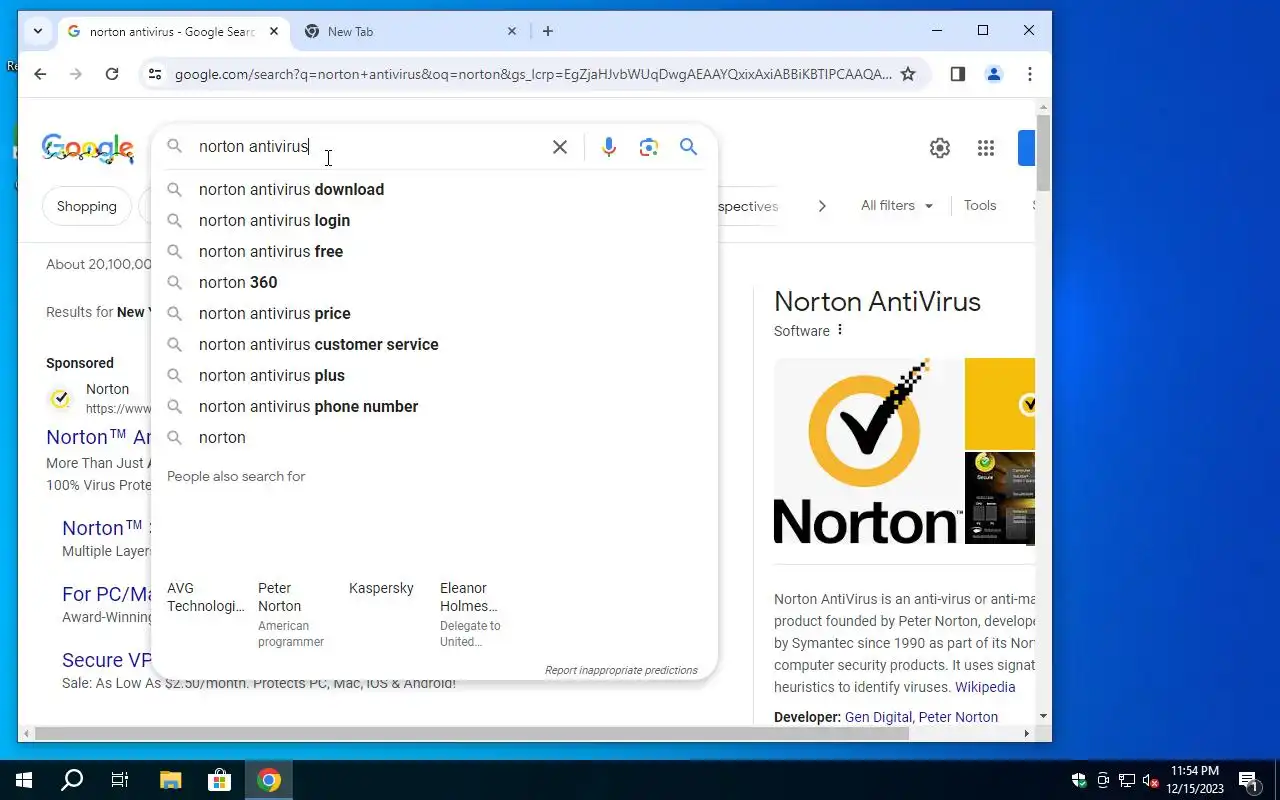Screen dimensions: 1280x800
Task: Click the Windows Security tray icon
Action: click(x=1079, y=780)
